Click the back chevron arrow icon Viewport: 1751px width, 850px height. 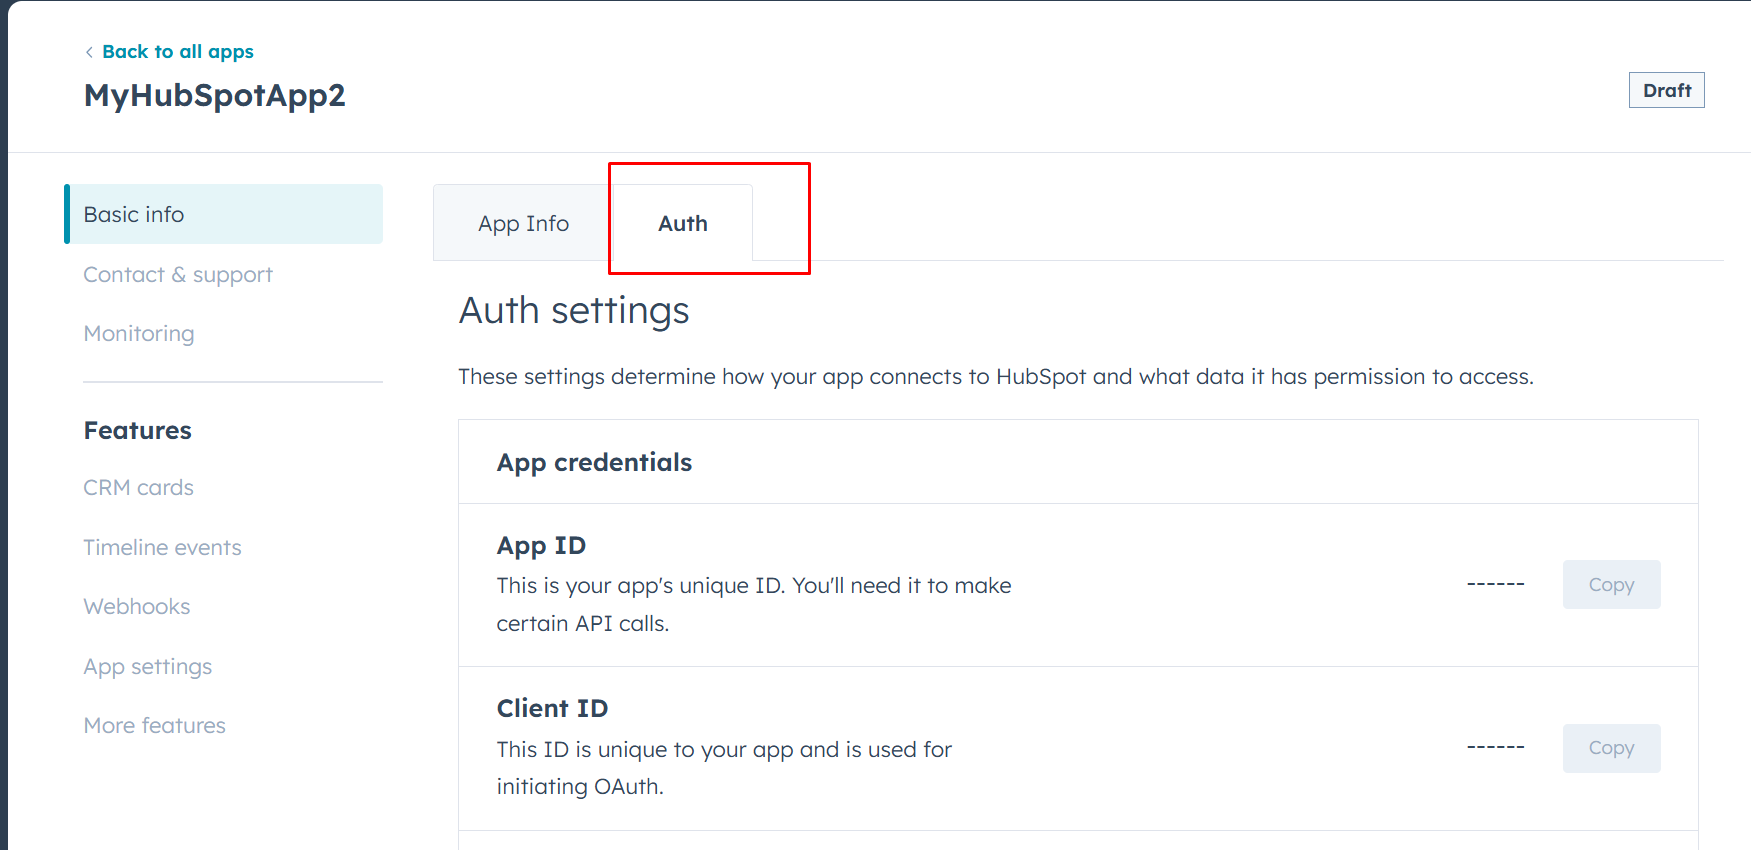tap(89, 52)
